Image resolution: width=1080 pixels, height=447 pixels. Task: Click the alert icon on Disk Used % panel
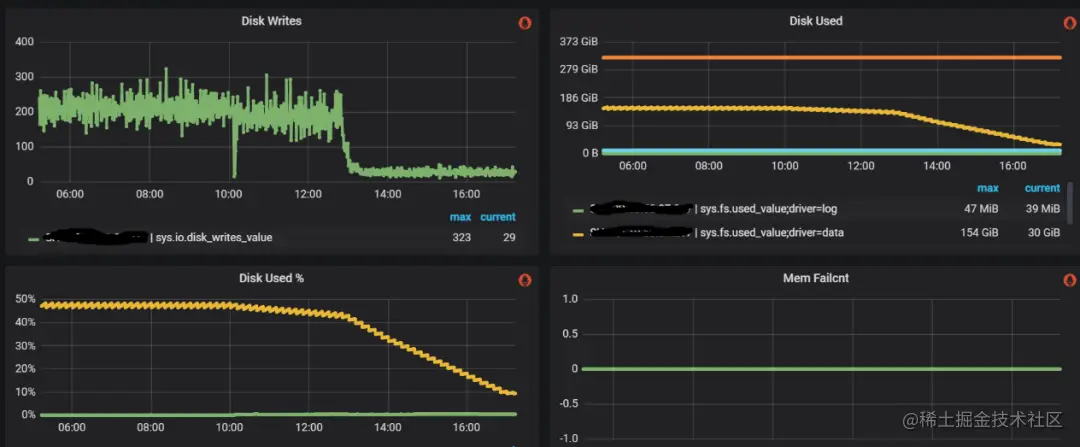pyautogui.click(x=525, y=280)
